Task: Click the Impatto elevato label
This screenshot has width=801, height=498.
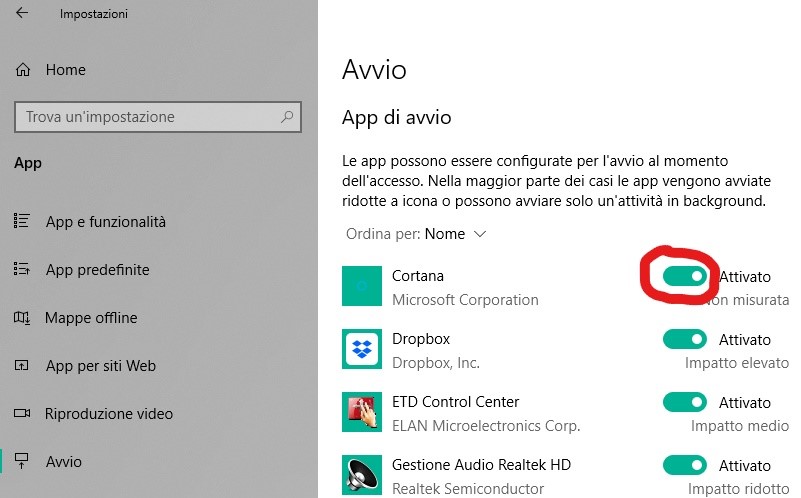Action: 737,363
